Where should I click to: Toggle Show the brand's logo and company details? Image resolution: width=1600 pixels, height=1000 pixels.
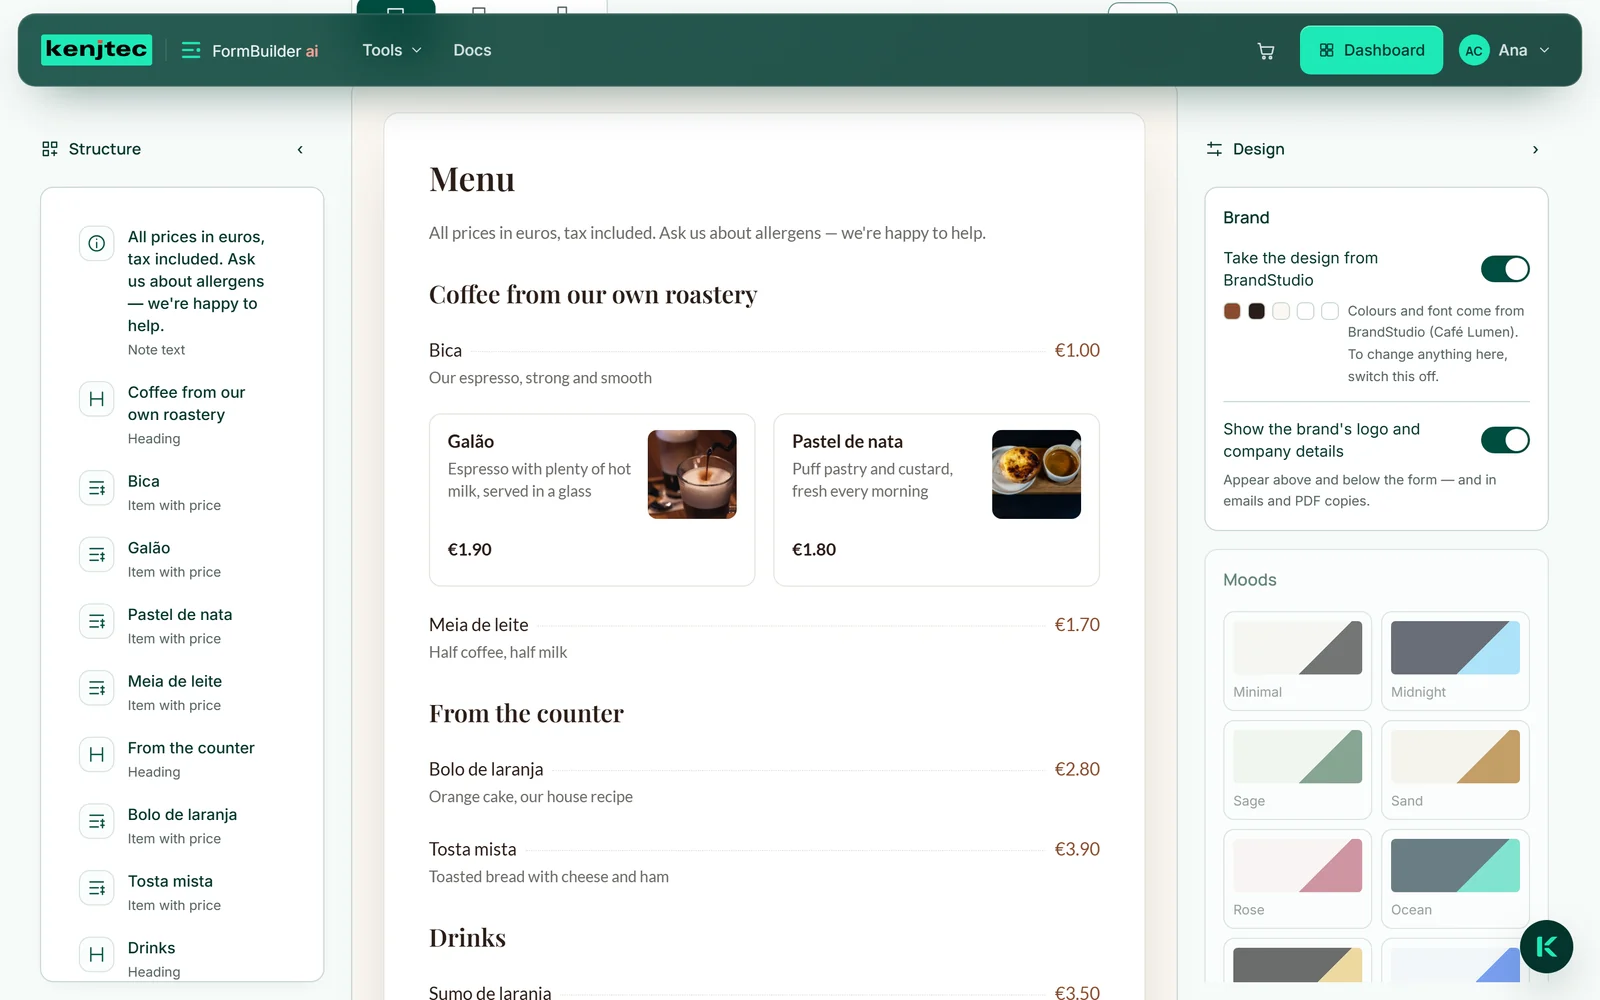(x=1505, y=440)
